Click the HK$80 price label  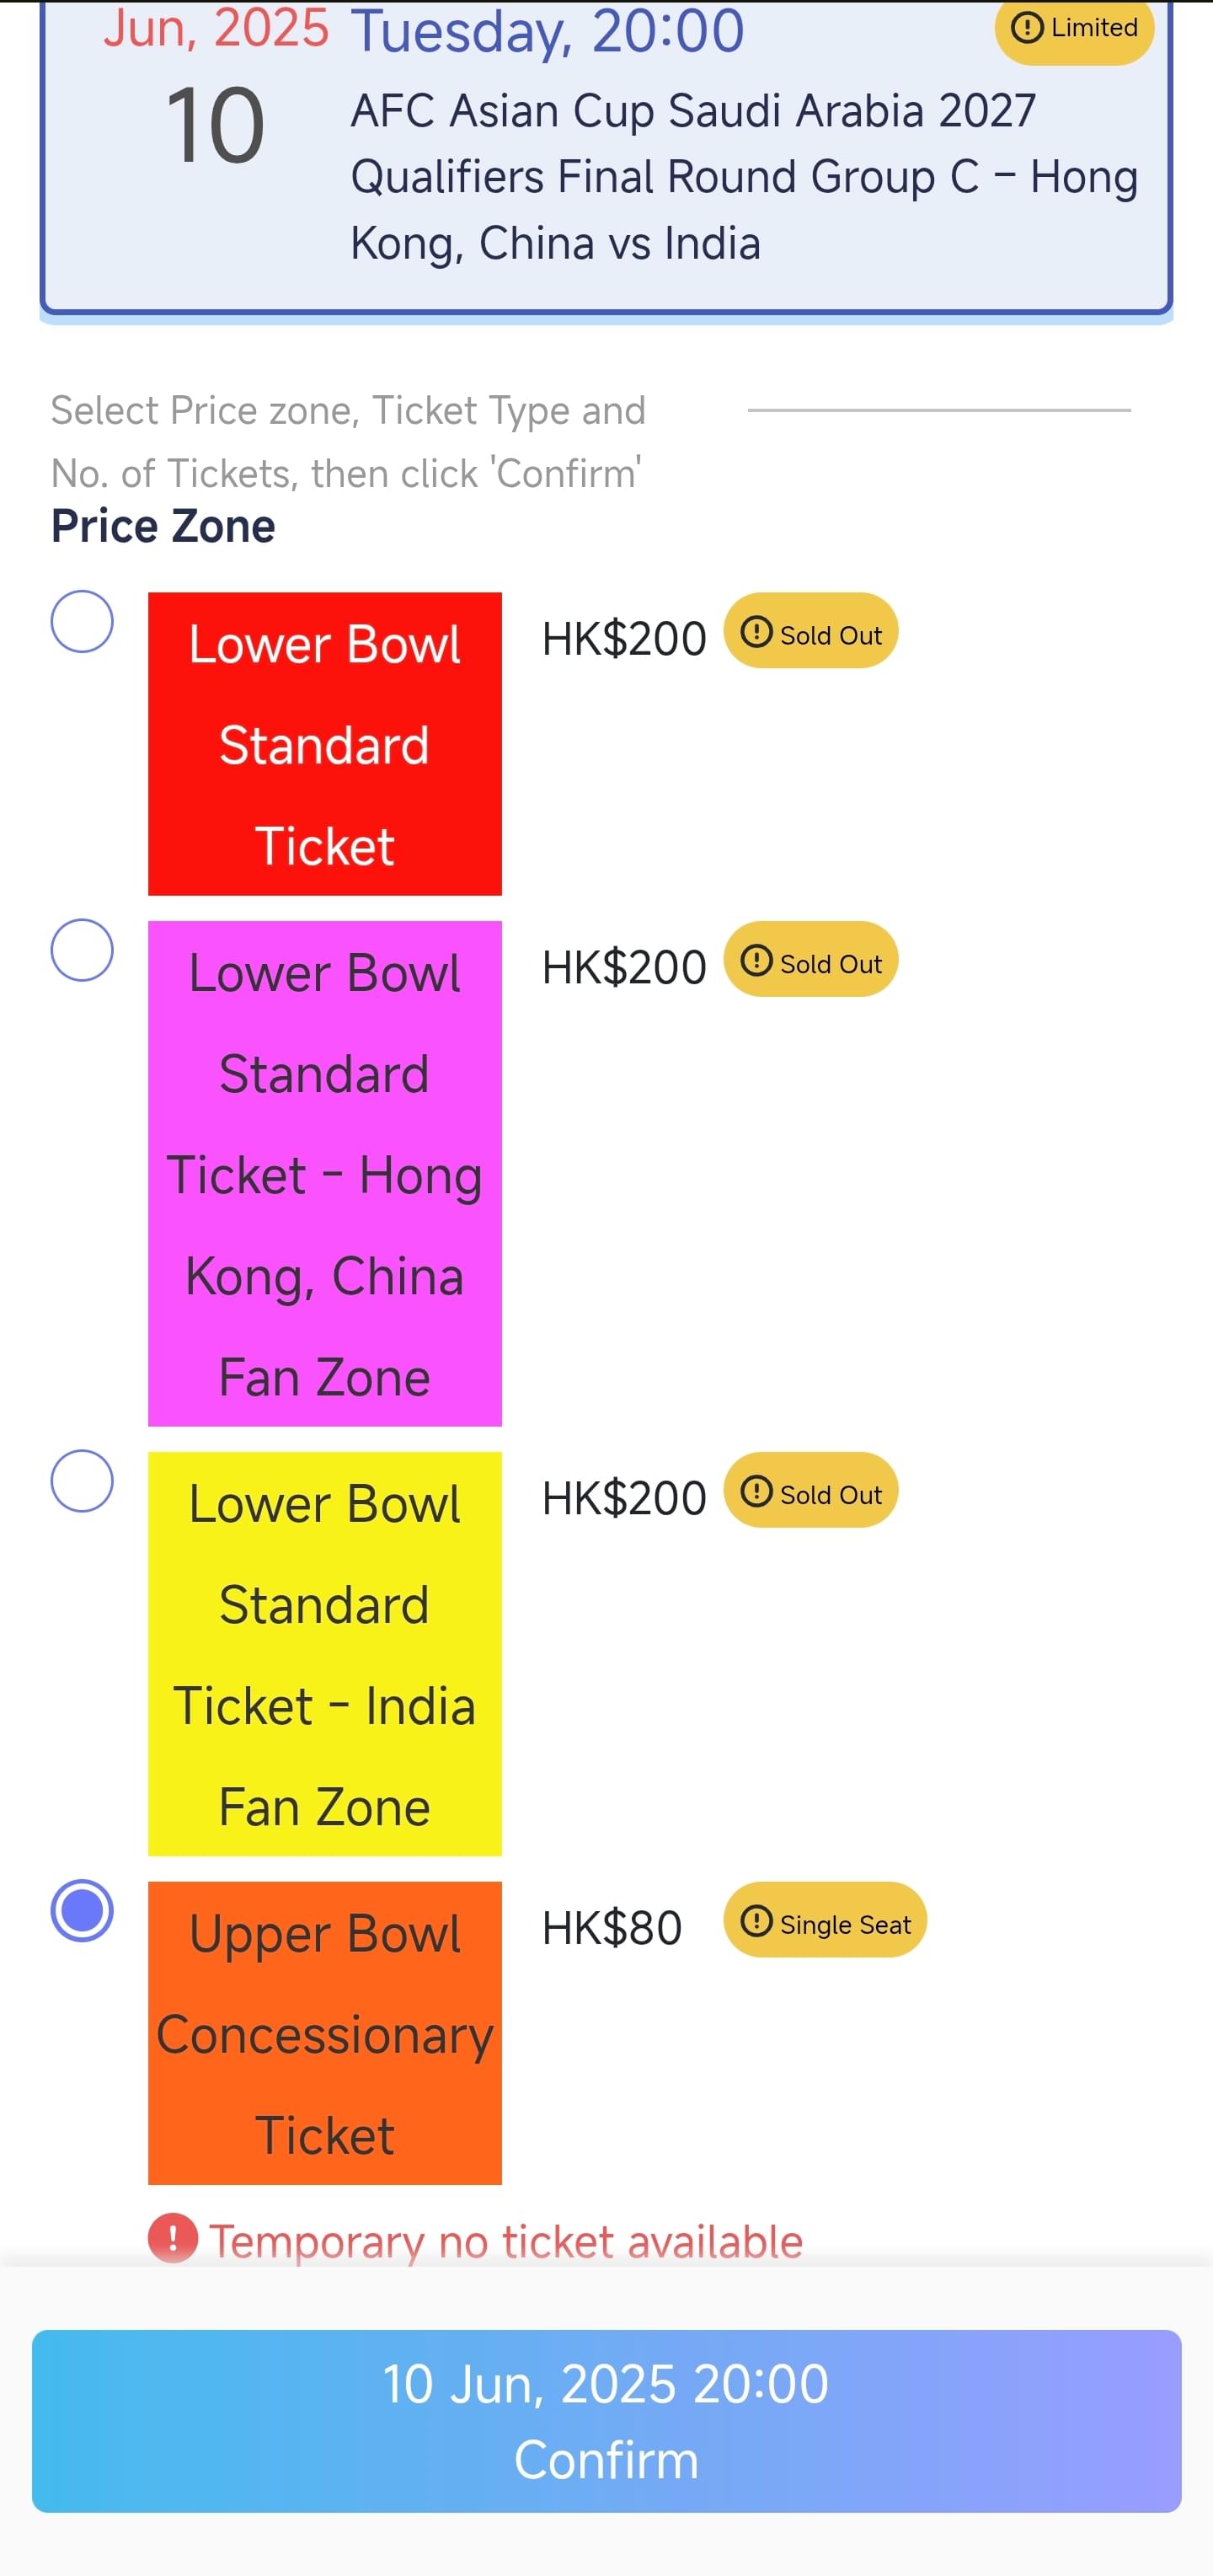click(612, 1928)
